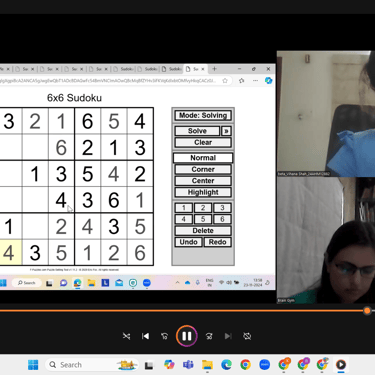Select the Highlight entry mode
The height and width of the screenshot is (375, 375).
pos(203,192)
